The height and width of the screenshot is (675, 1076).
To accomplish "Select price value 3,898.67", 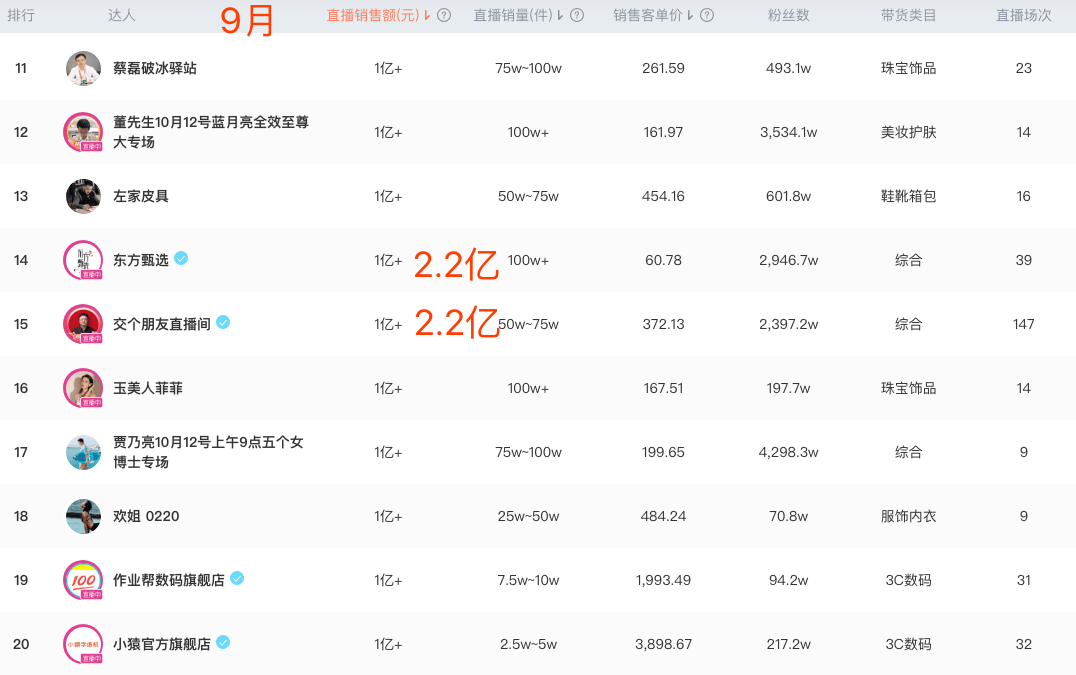I will point(664,644).
